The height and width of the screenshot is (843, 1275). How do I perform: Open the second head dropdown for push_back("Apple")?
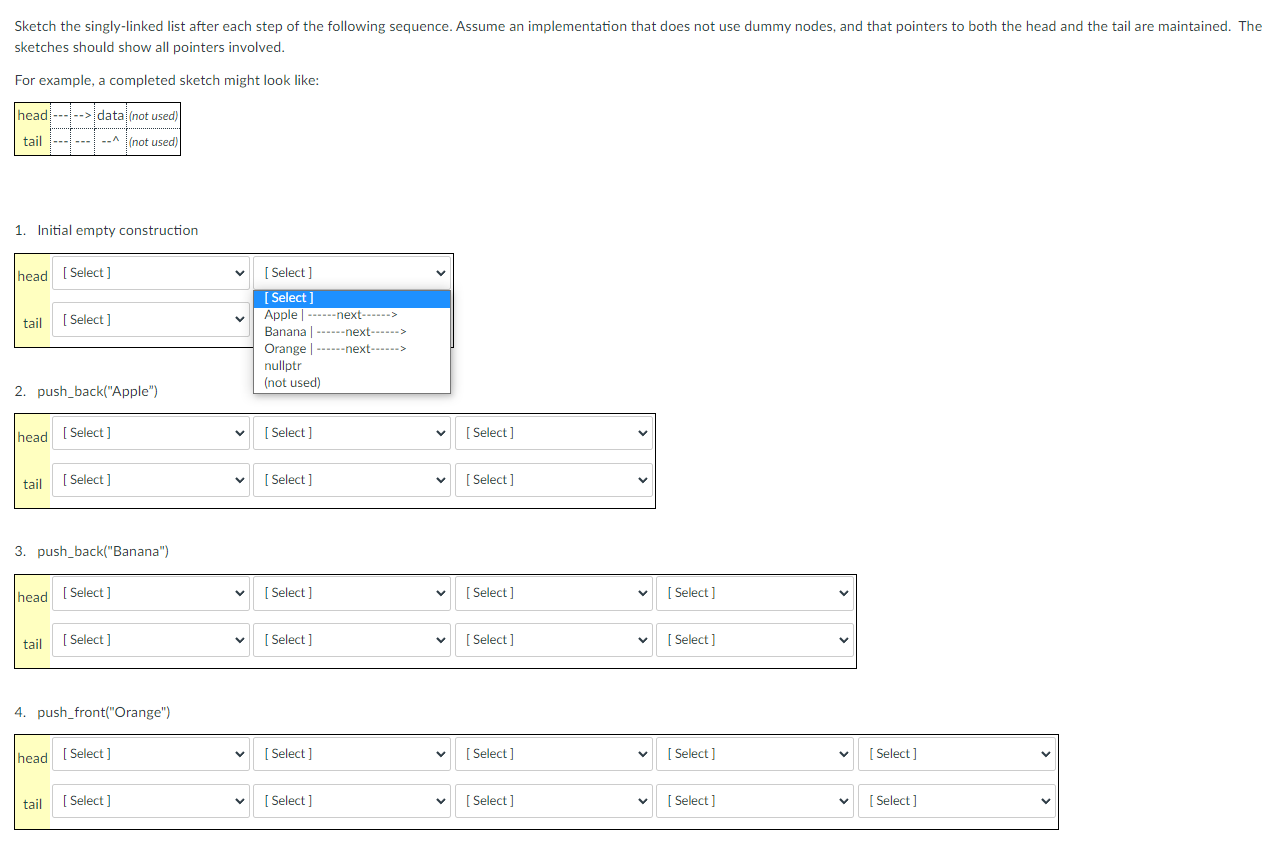tap(352, 432)
